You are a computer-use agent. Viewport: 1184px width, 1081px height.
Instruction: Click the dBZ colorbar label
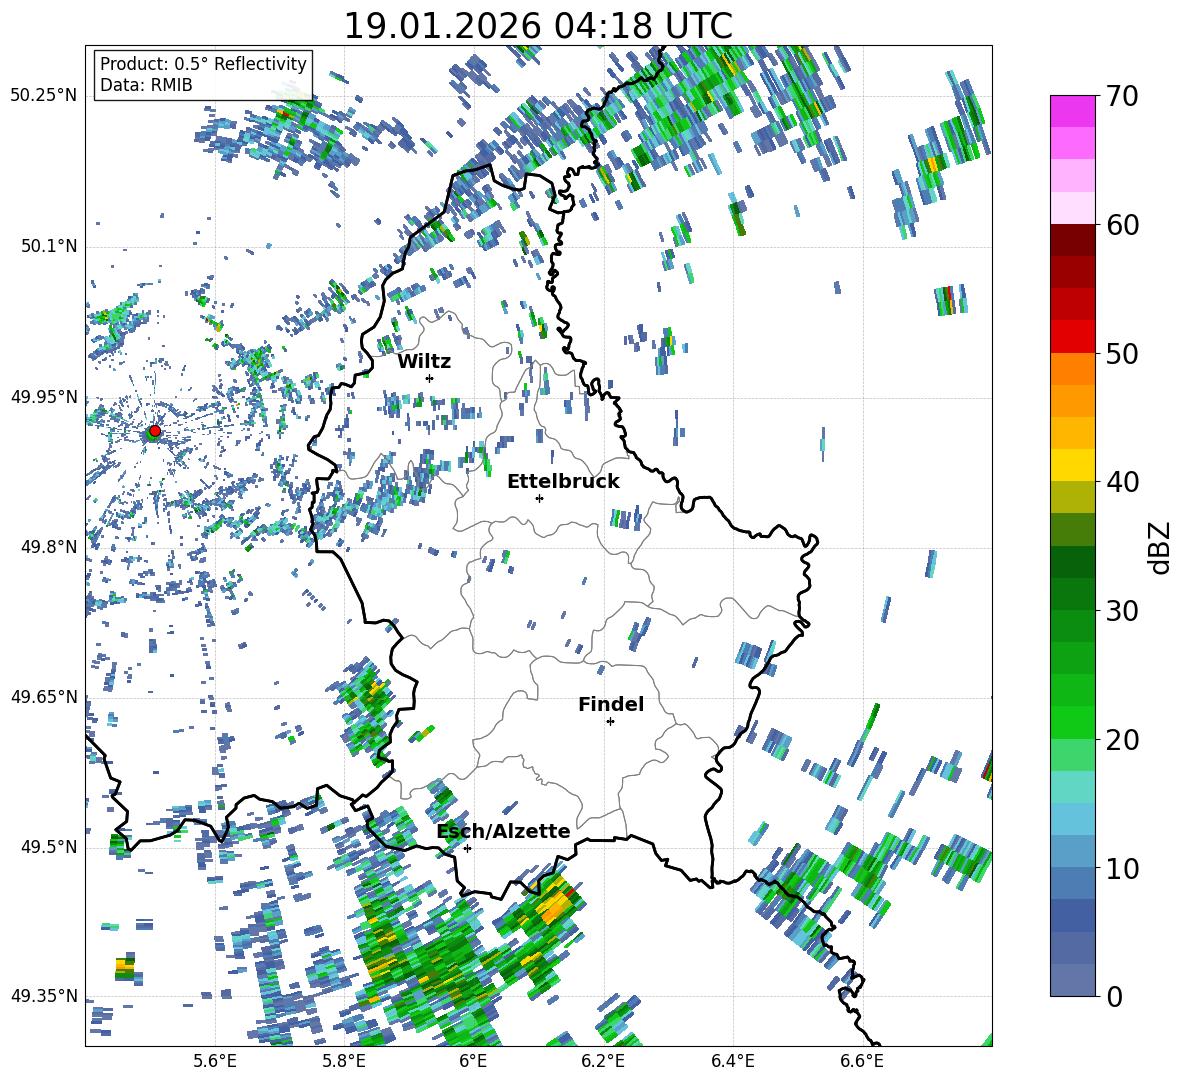1160,547
